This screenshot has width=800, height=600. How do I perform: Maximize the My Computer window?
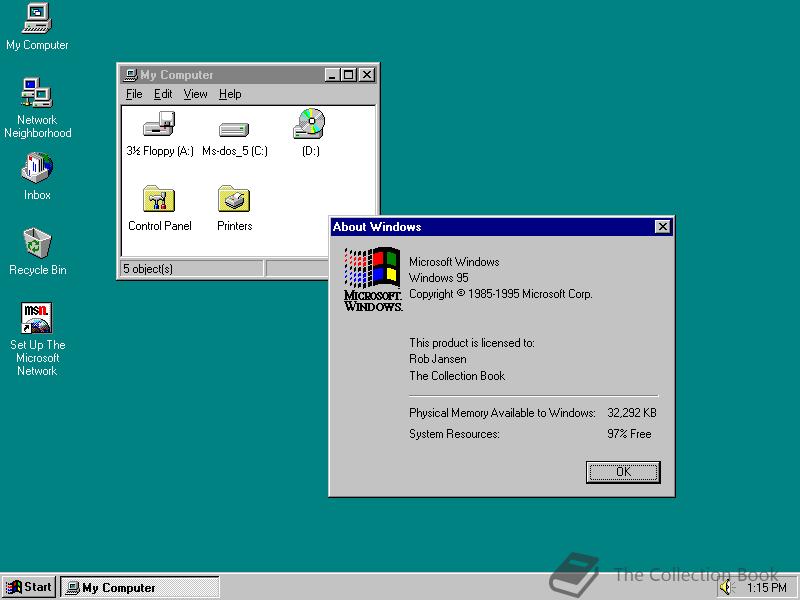[348, 75]
